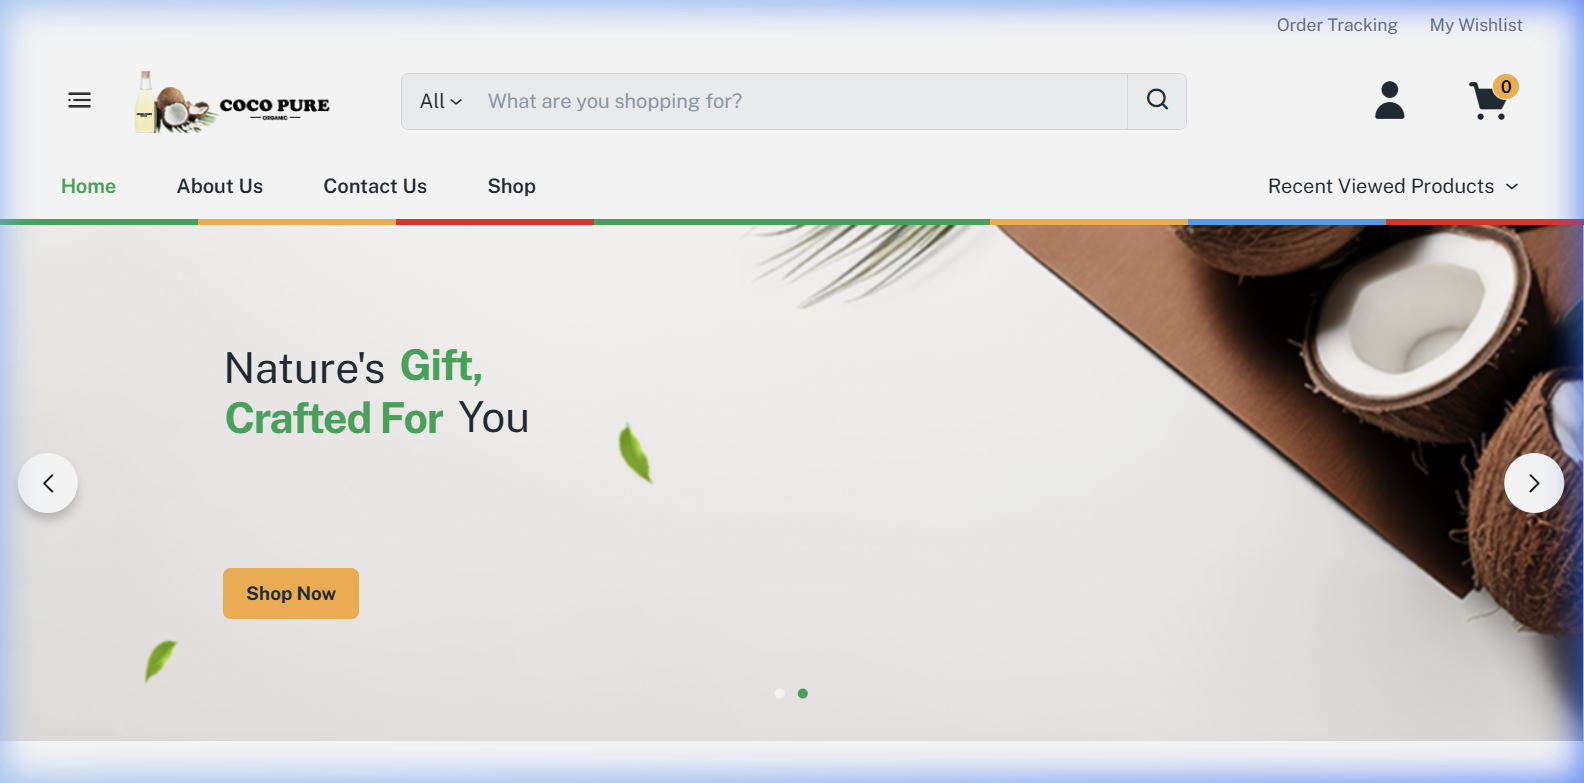
Task: Open the About Us page
Action: click(x=220, y=186)
